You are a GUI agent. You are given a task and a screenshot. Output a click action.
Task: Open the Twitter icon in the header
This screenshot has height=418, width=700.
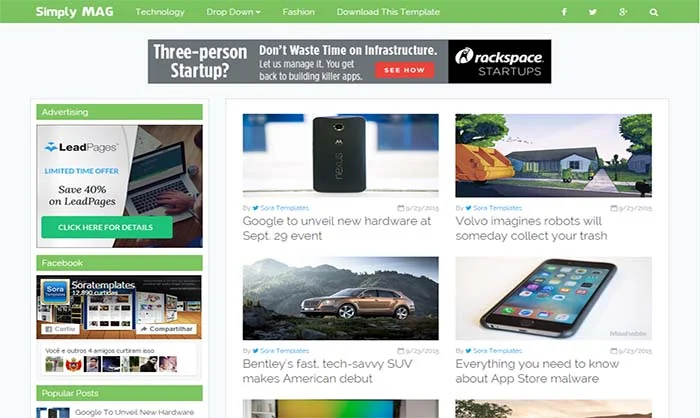[x=593, y=12]
